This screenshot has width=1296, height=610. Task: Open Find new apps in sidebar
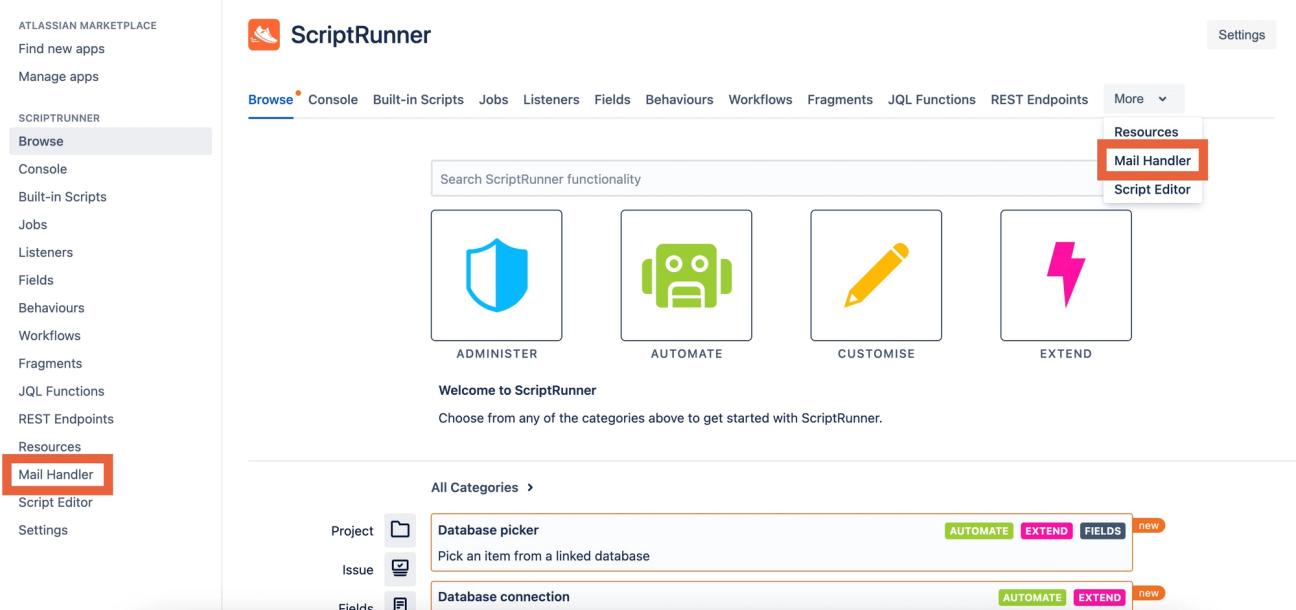[61, 48]
